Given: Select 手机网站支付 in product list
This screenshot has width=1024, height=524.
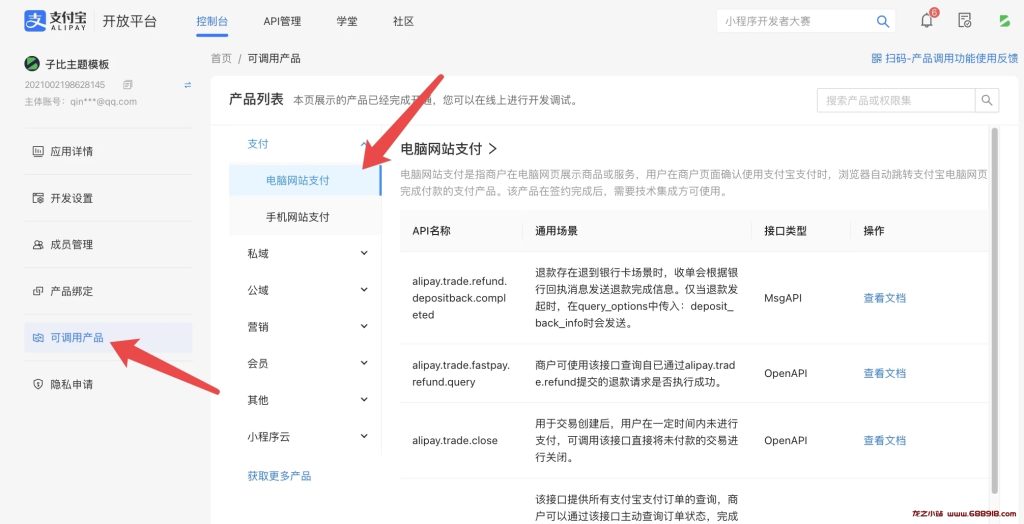Looking at the screenshot, I should (x=305, y=217).
